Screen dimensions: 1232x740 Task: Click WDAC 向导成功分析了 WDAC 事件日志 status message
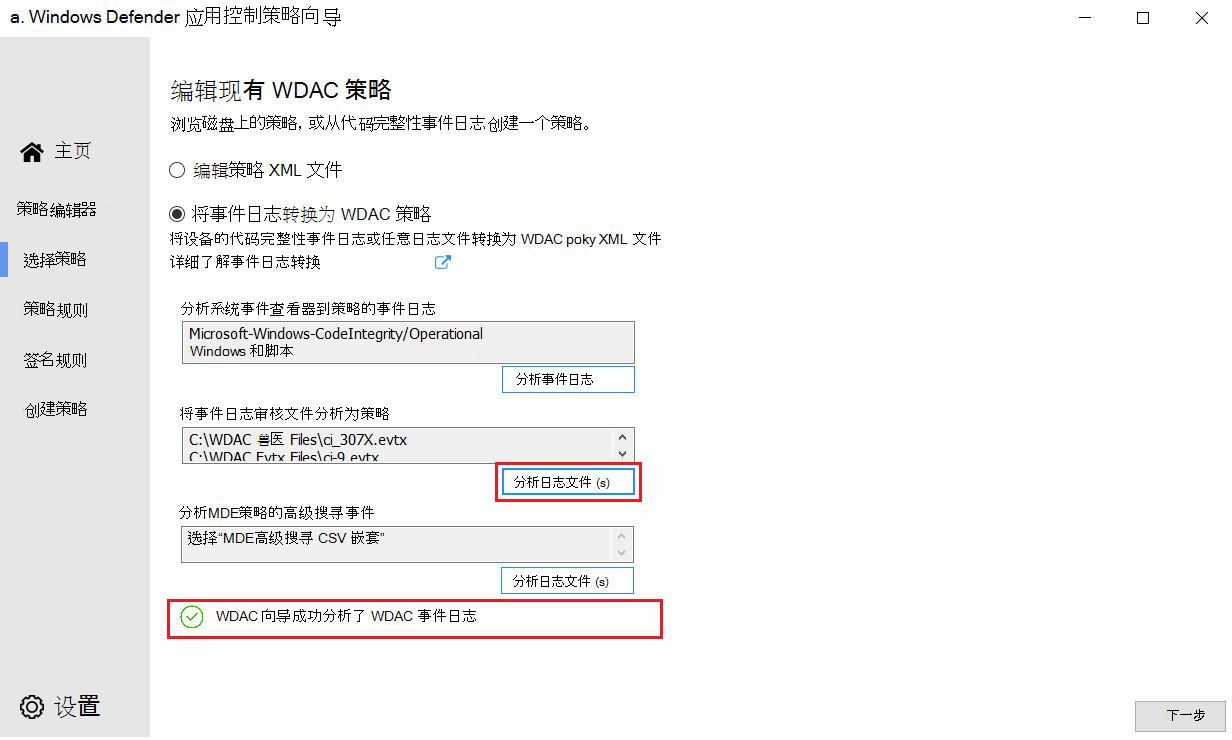coord(346,617)
